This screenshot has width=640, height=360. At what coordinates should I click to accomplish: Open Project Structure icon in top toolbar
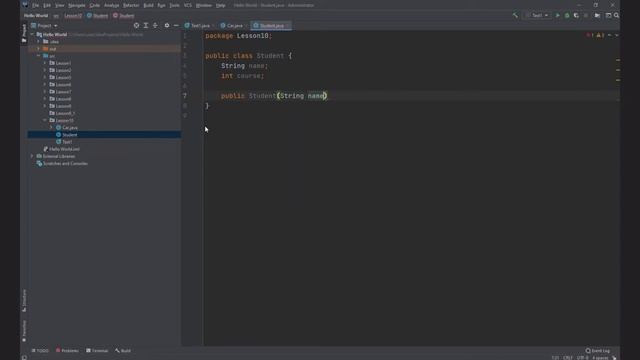597,16
